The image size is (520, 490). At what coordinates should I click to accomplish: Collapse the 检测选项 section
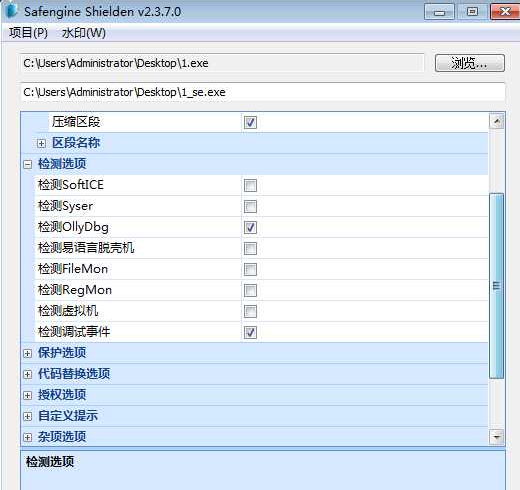point(28,164)
